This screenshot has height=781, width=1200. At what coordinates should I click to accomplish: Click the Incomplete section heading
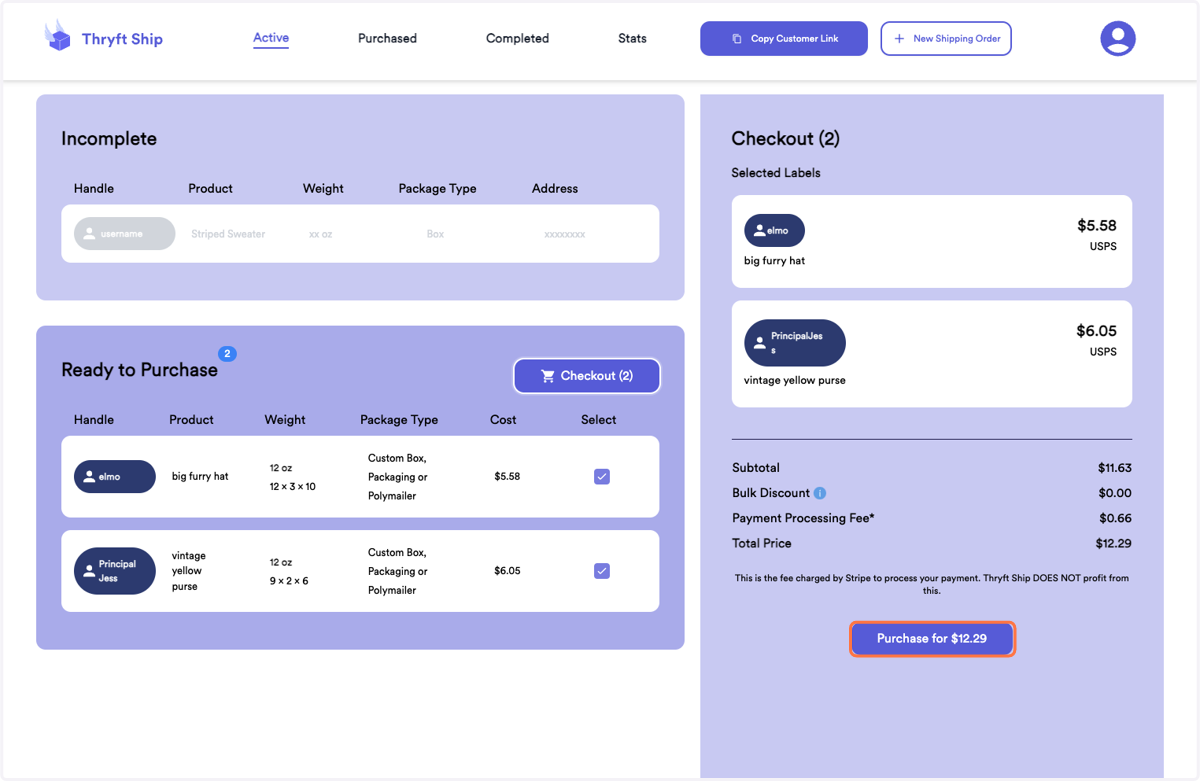click(x=109, y=139)
